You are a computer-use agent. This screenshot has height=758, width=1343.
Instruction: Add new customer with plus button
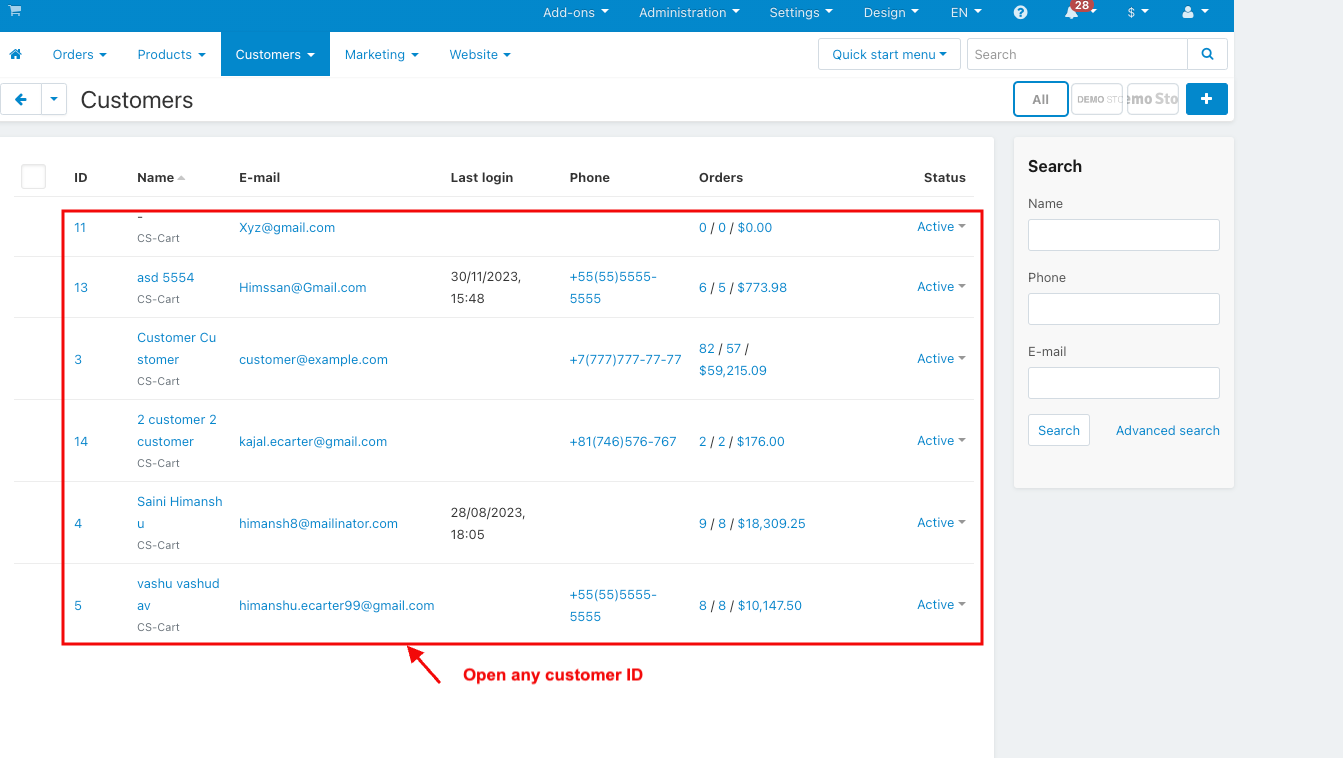point(1206,99)
